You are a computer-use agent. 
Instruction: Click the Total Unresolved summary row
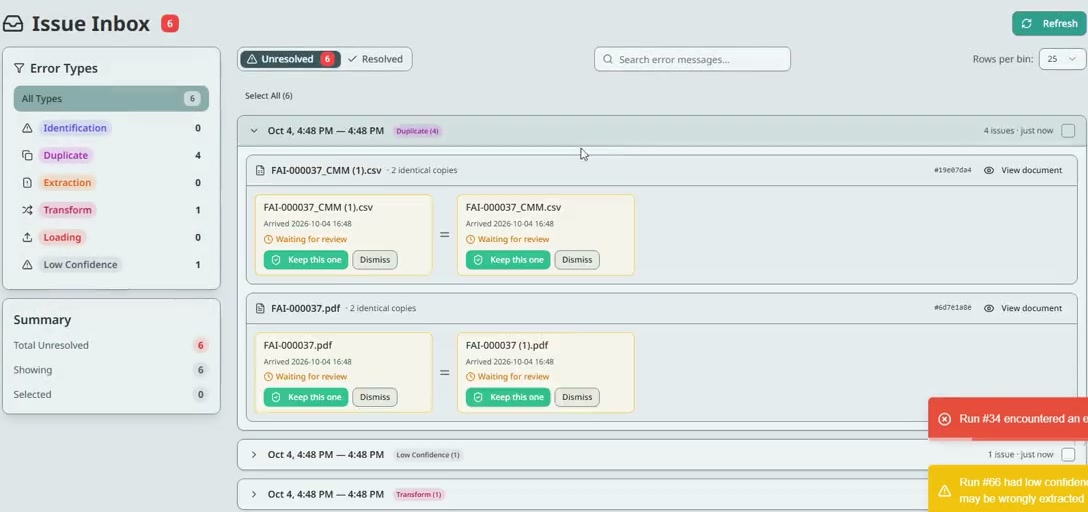click(111, 345)
